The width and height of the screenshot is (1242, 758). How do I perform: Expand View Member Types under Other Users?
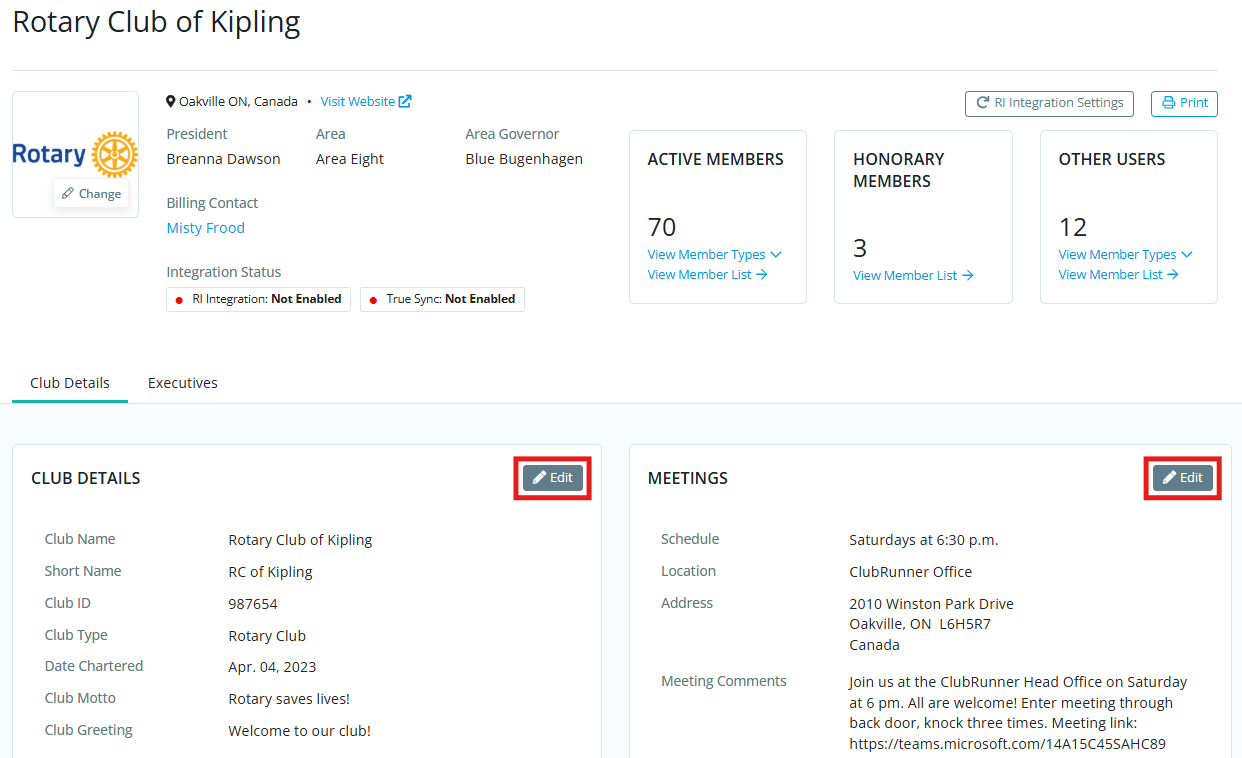tap(1125, 255)
